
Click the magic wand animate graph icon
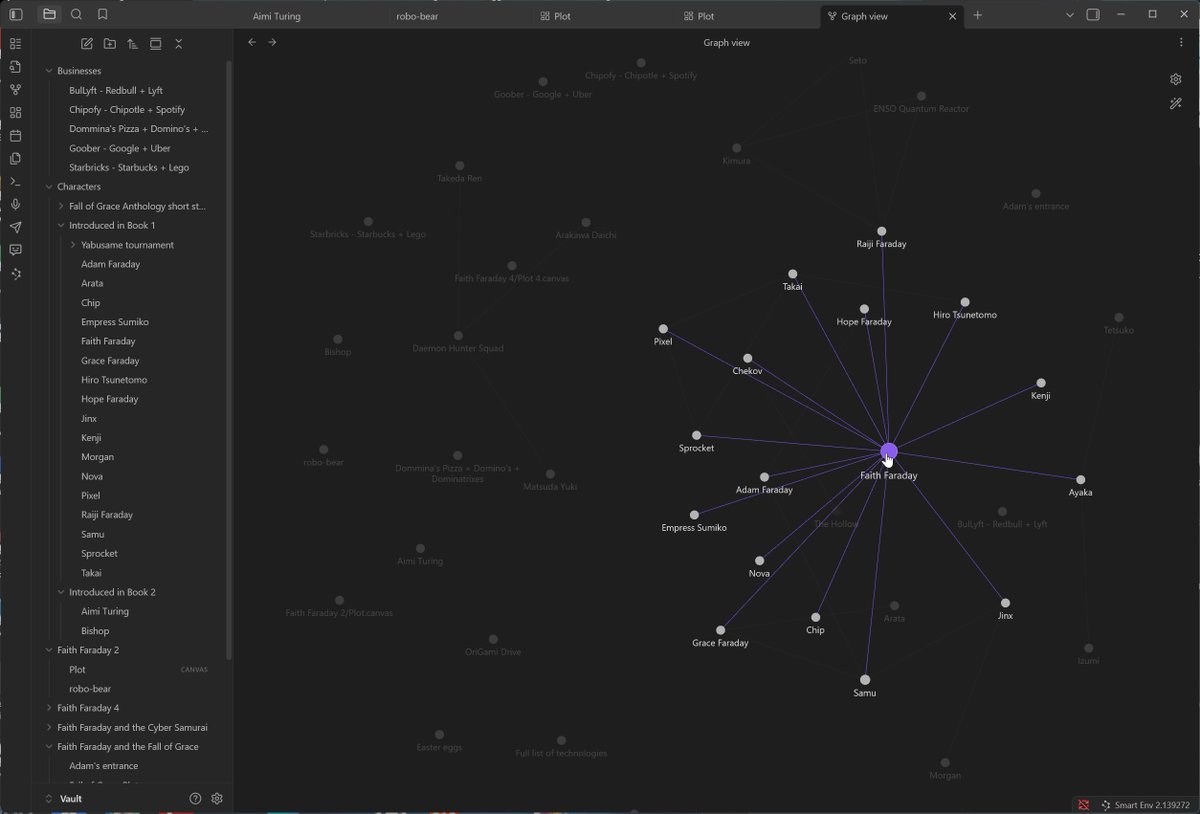1176,104
